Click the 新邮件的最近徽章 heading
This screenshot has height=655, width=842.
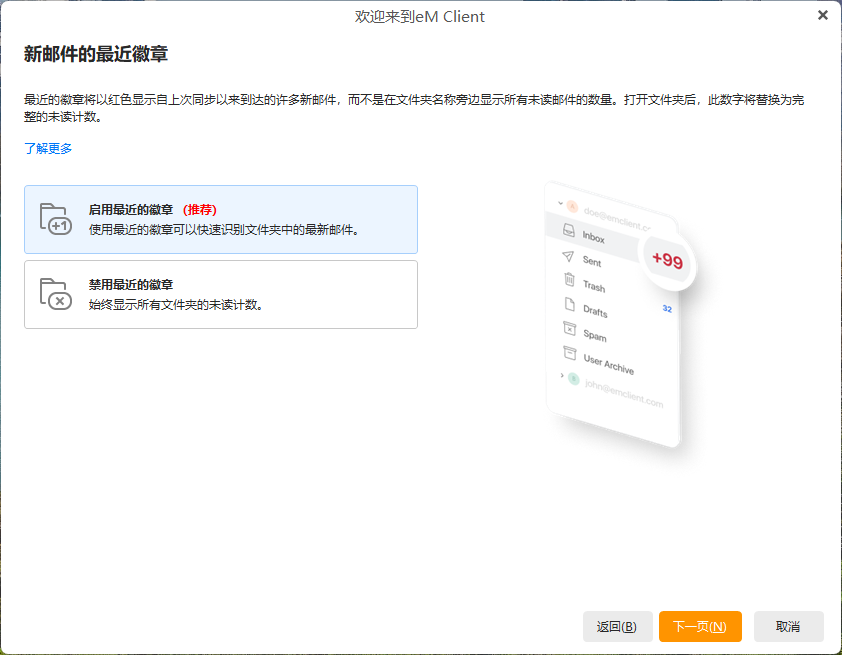(96, 54)
